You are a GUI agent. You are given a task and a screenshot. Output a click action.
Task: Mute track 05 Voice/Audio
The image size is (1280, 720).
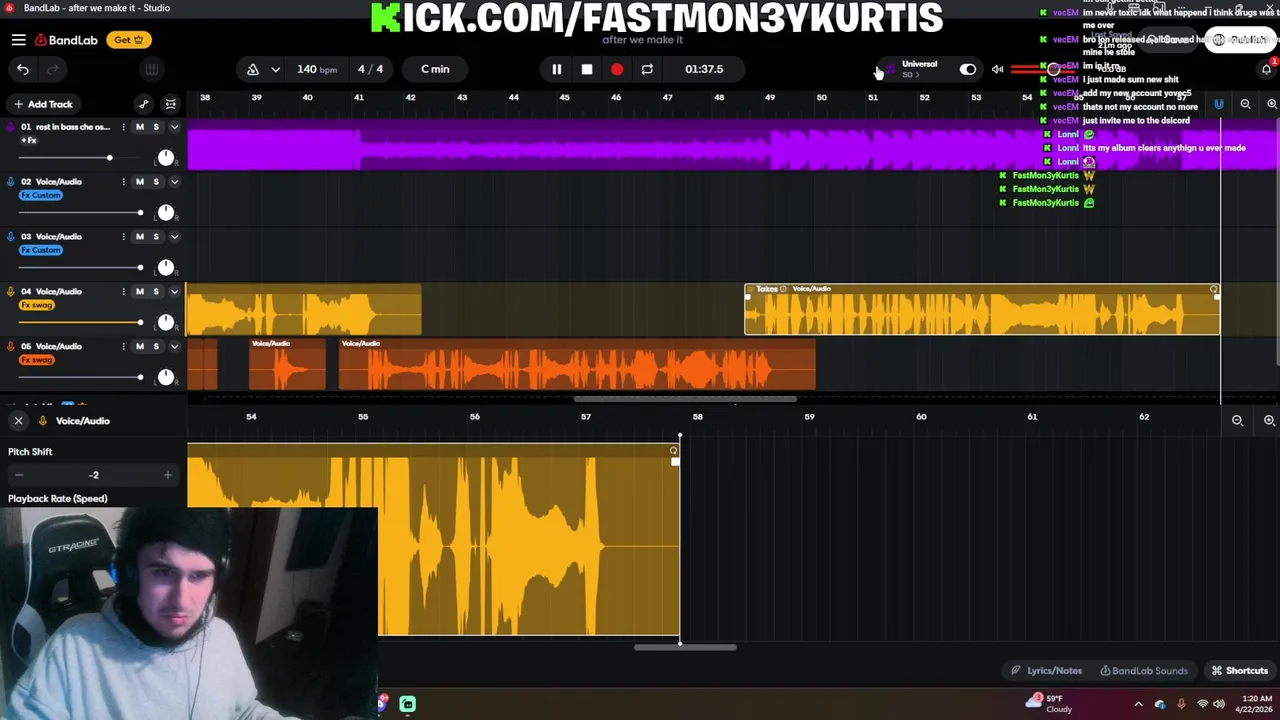click(140, 346)
